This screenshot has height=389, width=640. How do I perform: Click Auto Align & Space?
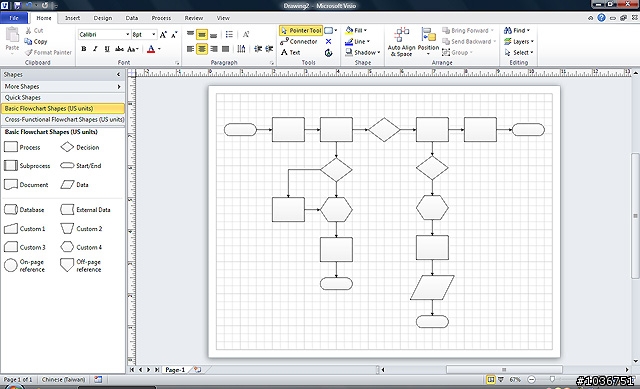pos(401,42)
